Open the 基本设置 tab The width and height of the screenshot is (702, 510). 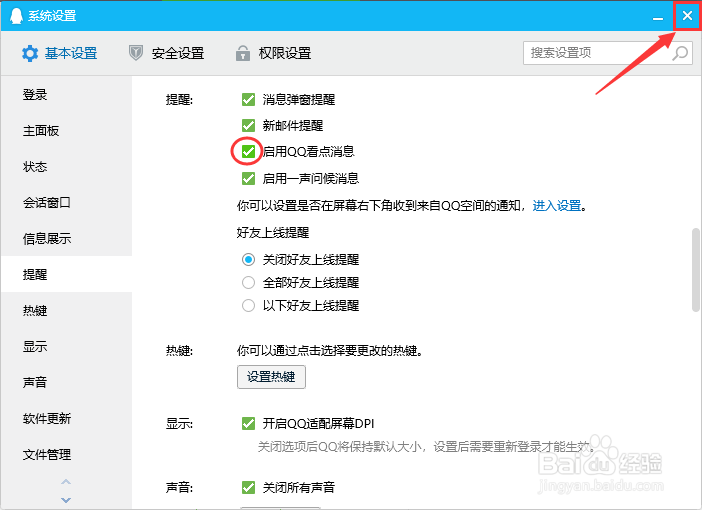[60, 53]
